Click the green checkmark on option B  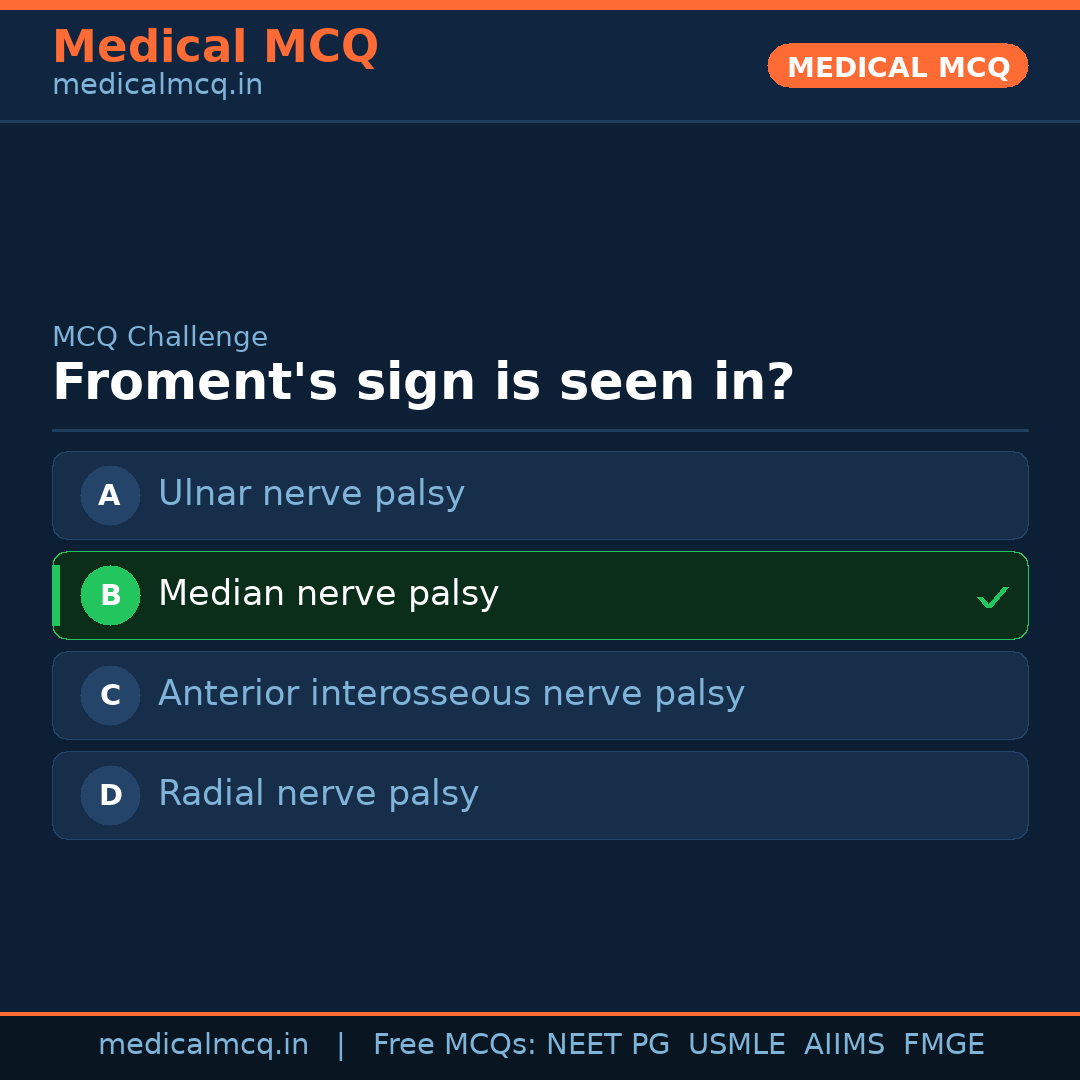[992, 597]
